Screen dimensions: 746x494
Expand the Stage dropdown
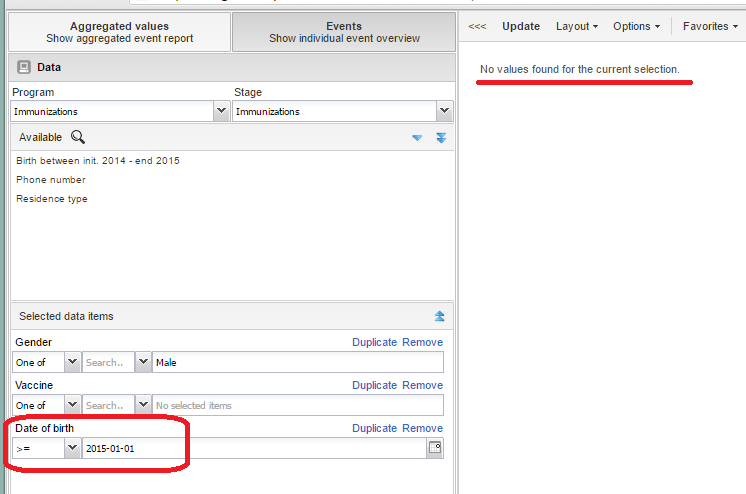444,112
